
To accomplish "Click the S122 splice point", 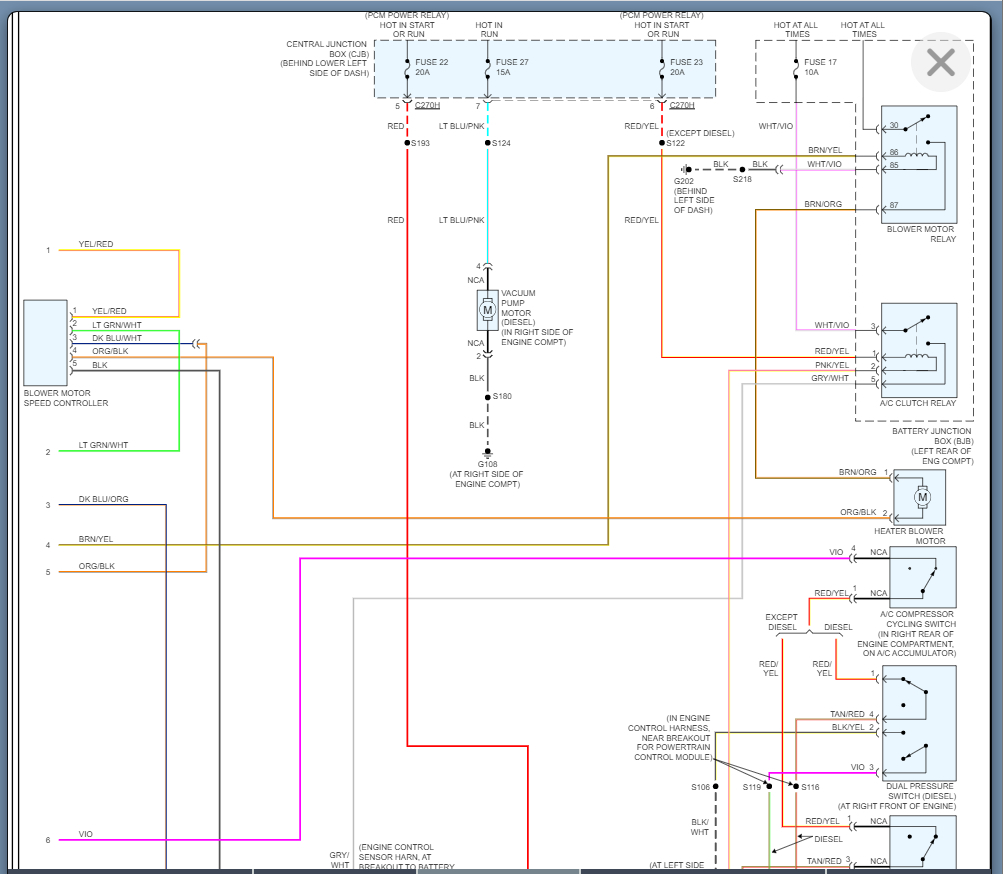I will pyautogui.click(x=662, y=144).
